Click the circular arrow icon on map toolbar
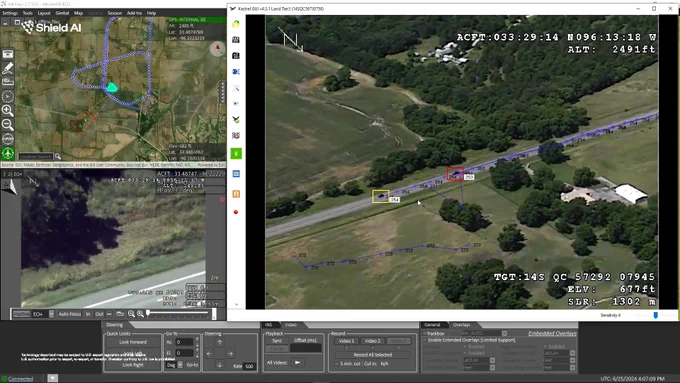The width and height of the screenshot is (680, 383). click(x=8, y=96)
